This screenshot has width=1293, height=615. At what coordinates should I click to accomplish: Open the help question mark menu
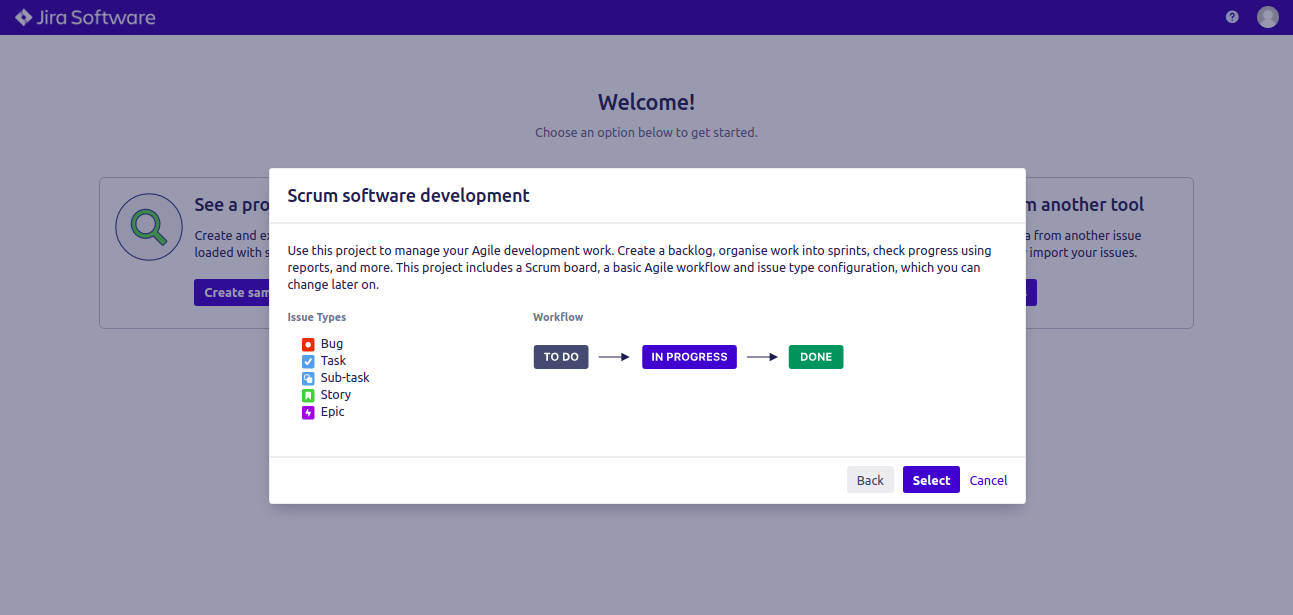[1232, 17]
